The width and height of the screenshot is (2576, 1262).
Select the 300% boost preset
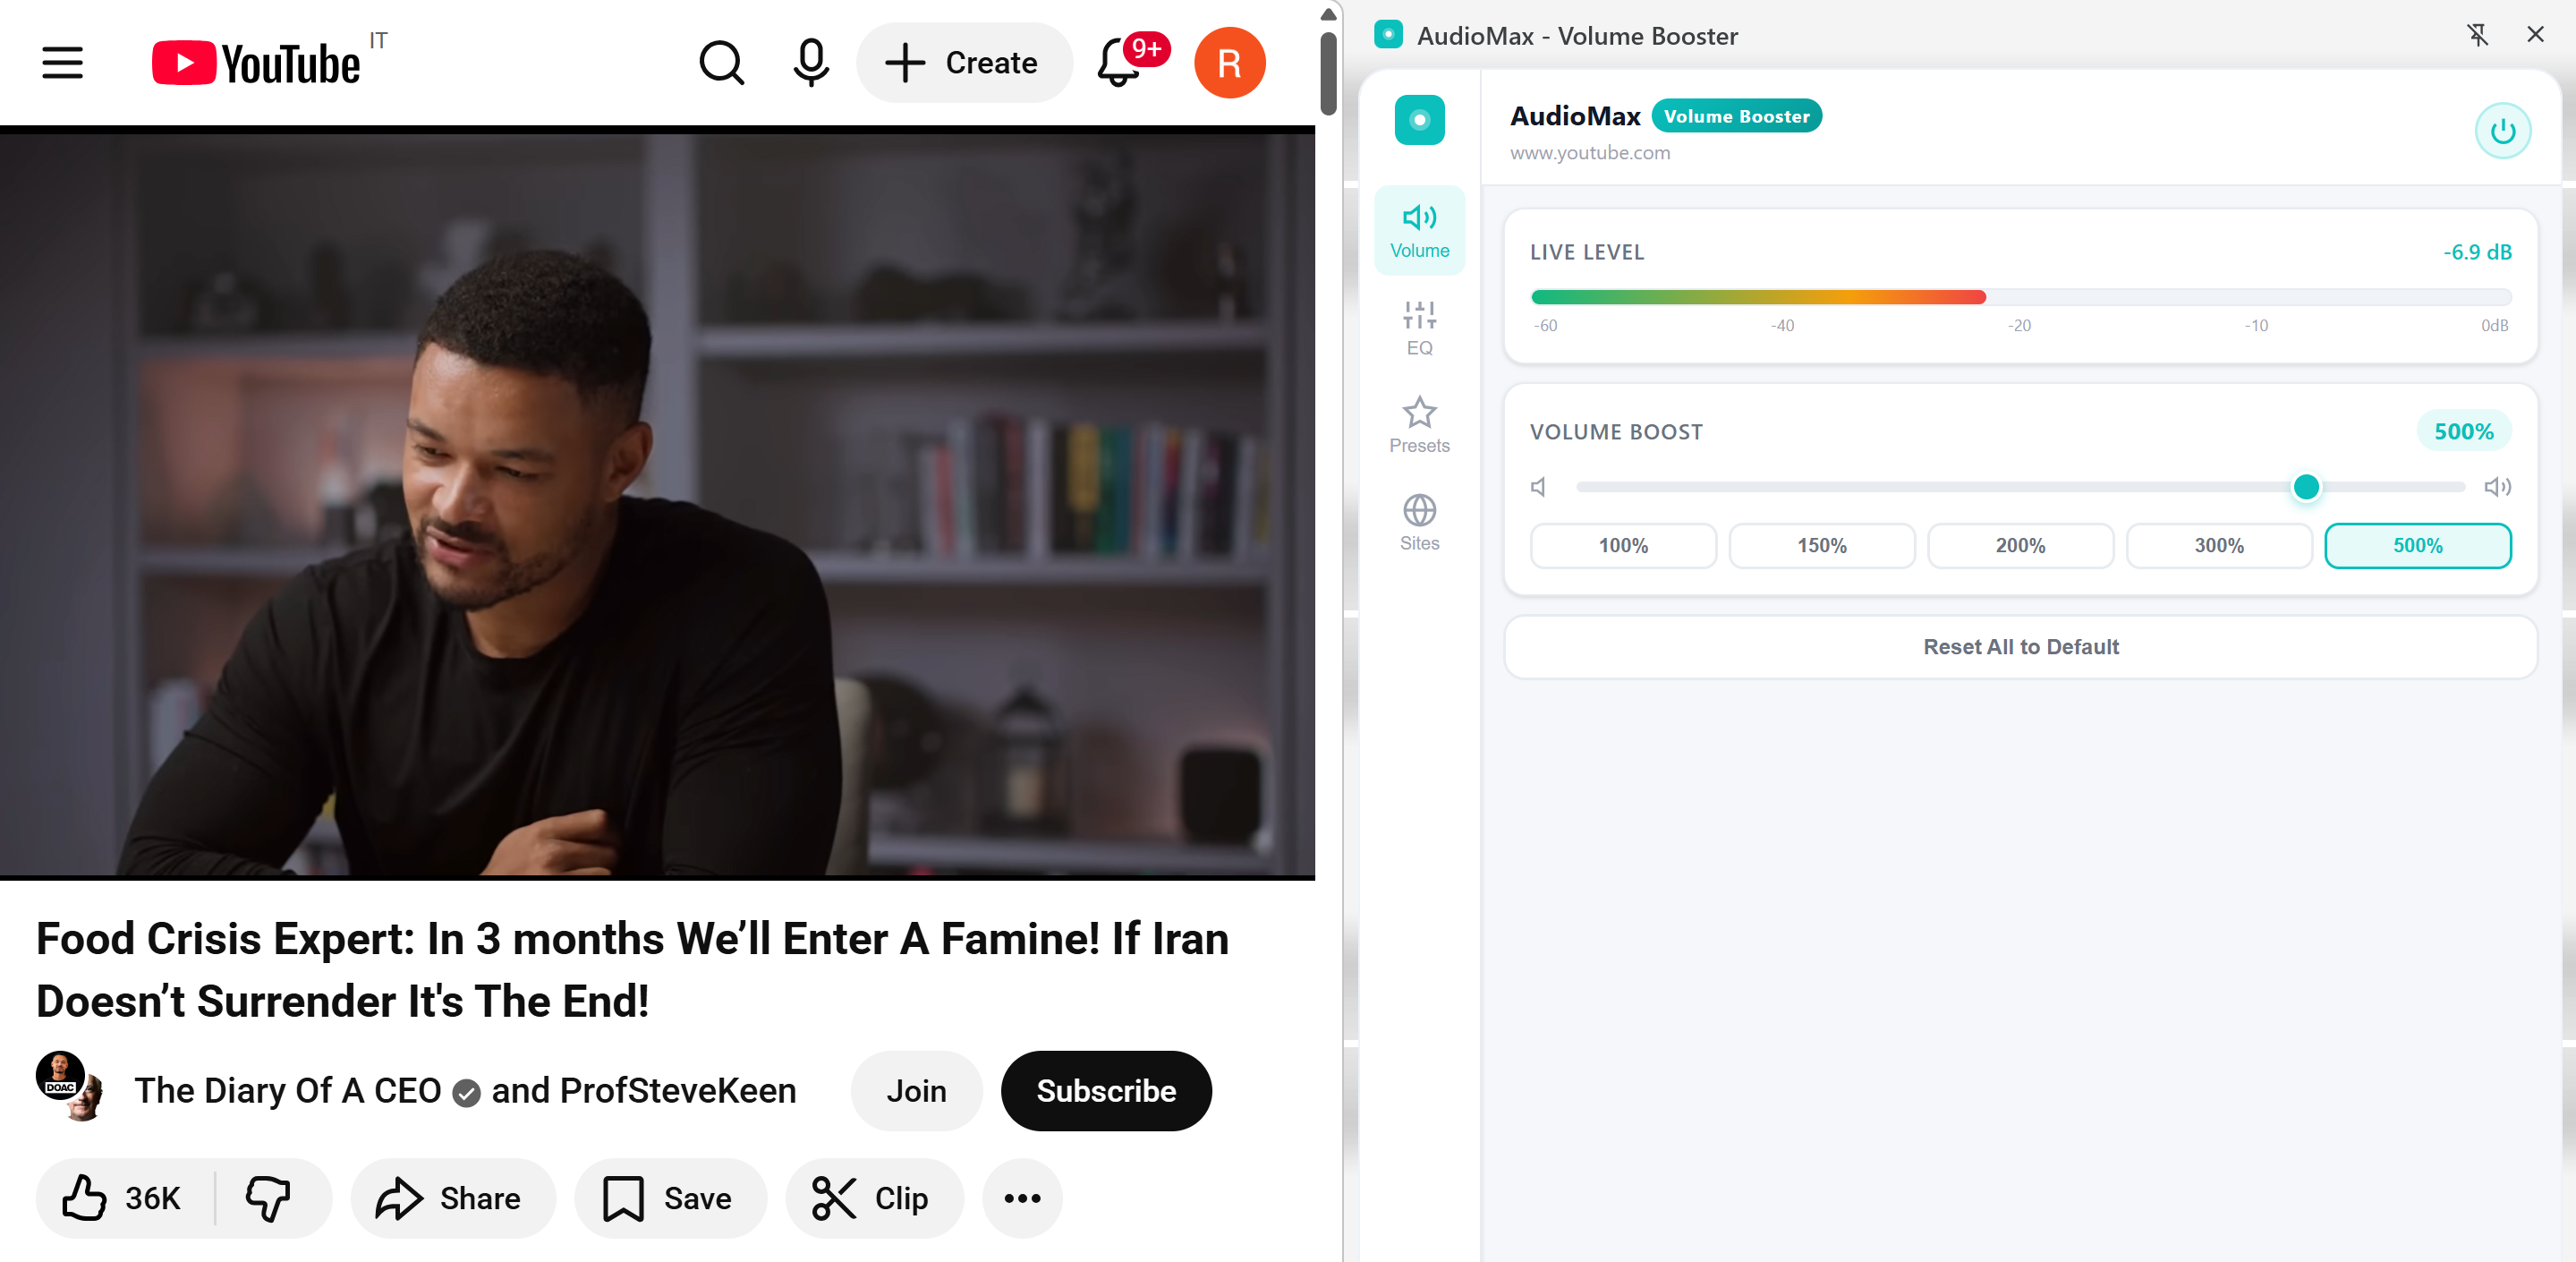pyautogui.click(x=2218, y=546)
